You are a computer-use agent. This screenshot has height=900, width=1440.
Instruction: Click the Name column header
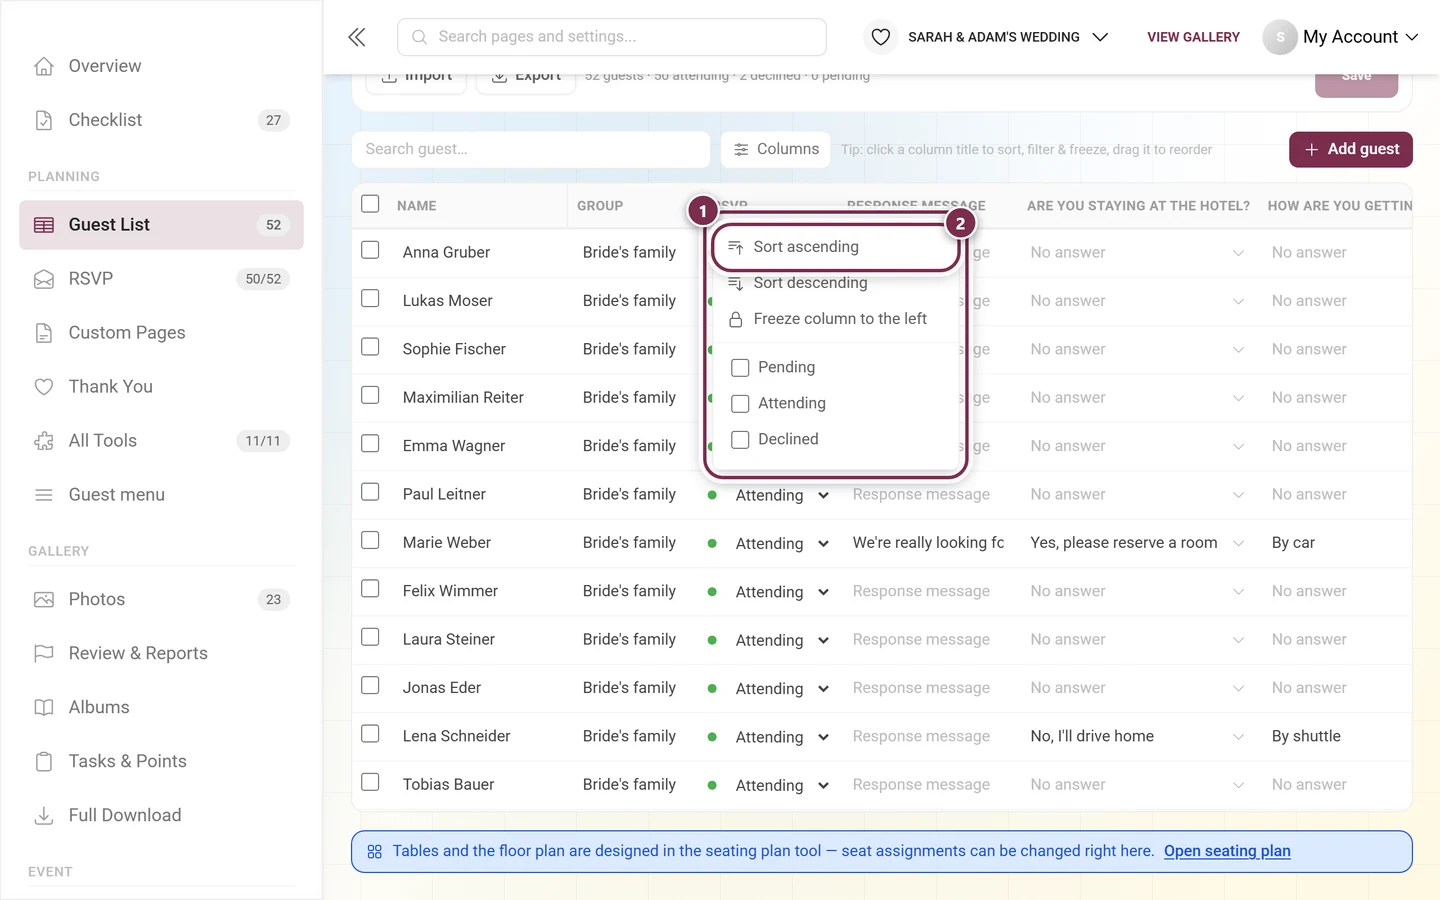(417, 206)
